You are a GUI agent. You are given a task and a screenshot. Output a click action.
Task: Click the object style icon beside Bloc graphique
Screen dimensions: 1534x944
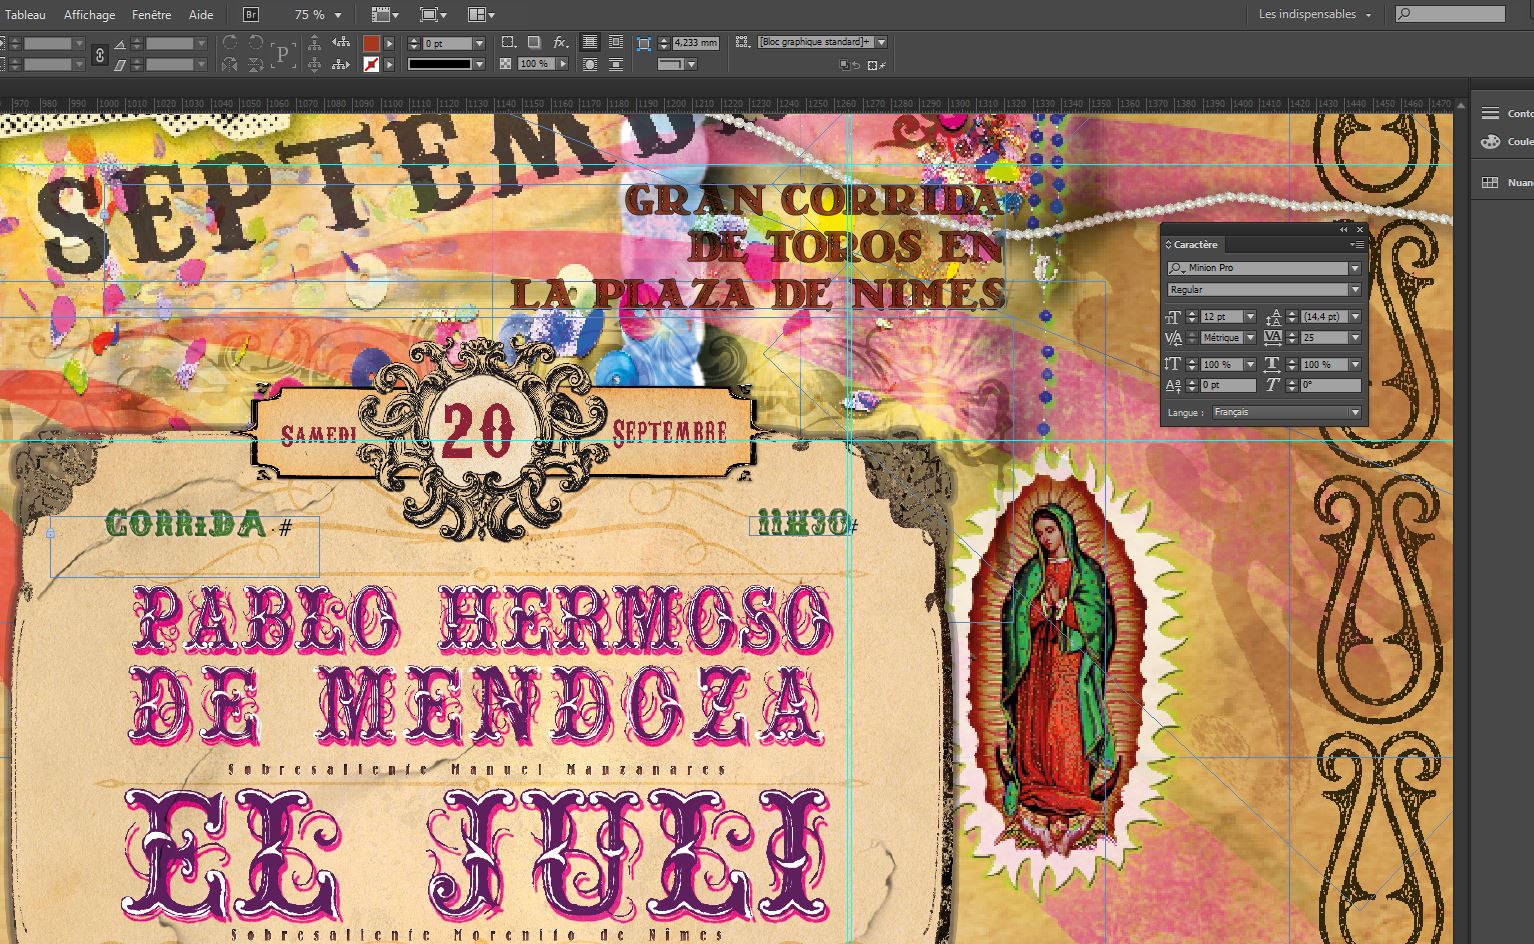click(x=743, y=42)
